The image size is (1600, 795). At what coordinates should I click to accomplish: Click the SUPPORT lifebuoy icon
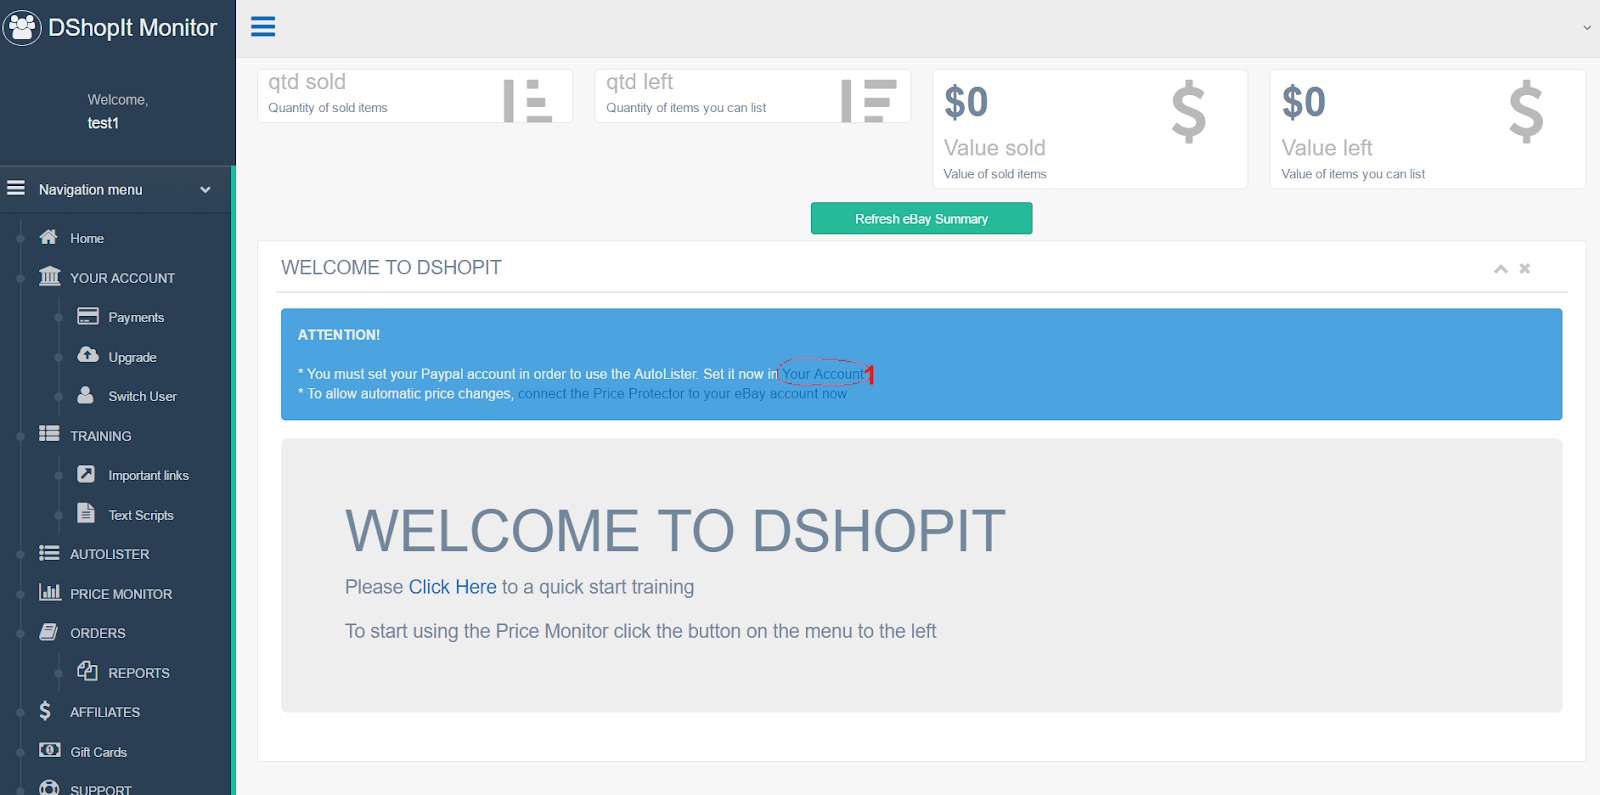[49, 789]
